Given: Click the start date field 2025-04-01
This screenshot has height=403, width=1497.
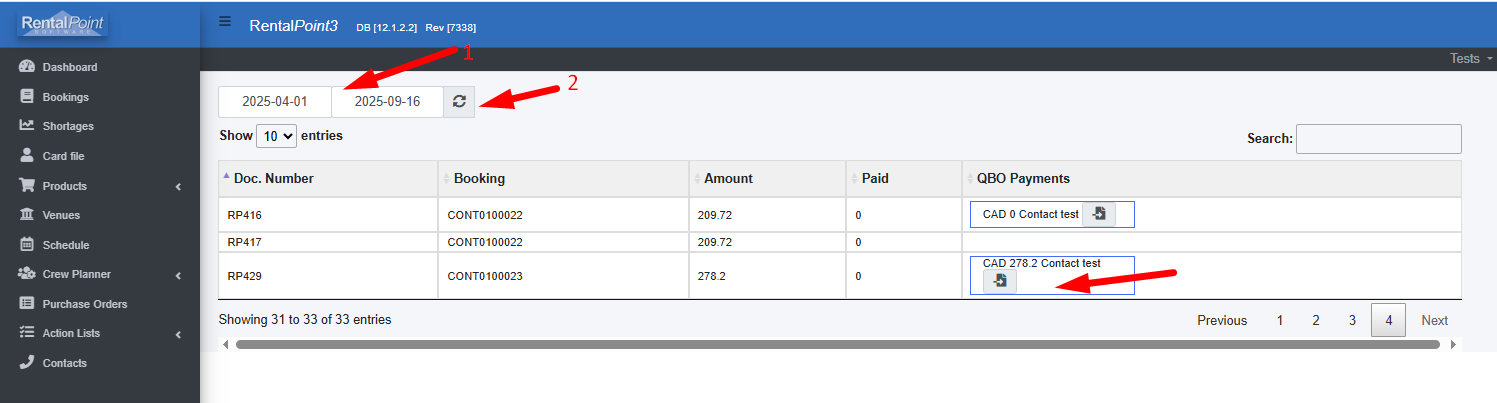Looking at the screenshot, I should [275, 101].
